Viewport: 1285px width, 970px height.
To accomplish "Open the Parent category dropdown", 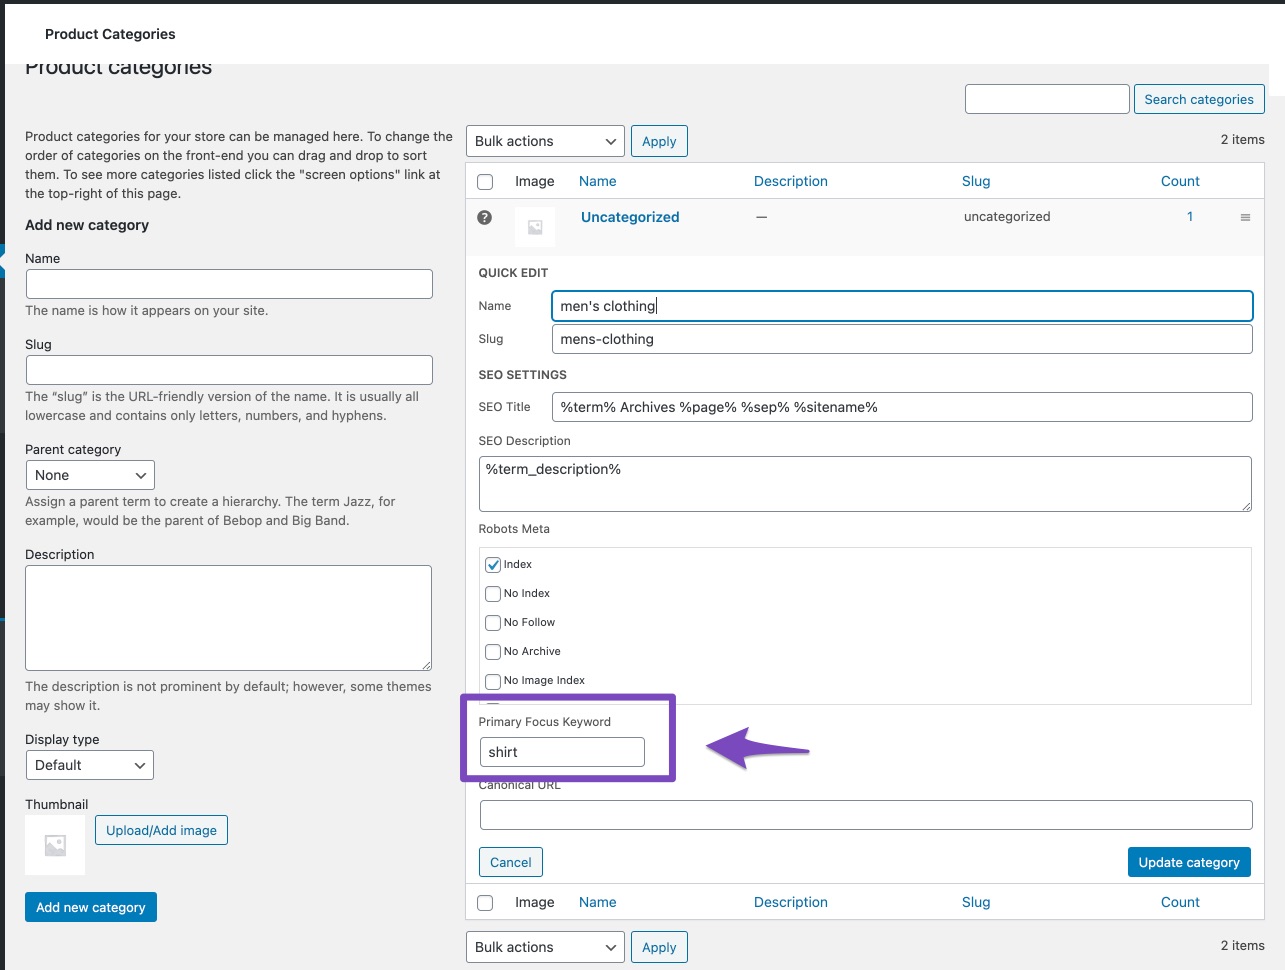I will [x=90, y=475].
